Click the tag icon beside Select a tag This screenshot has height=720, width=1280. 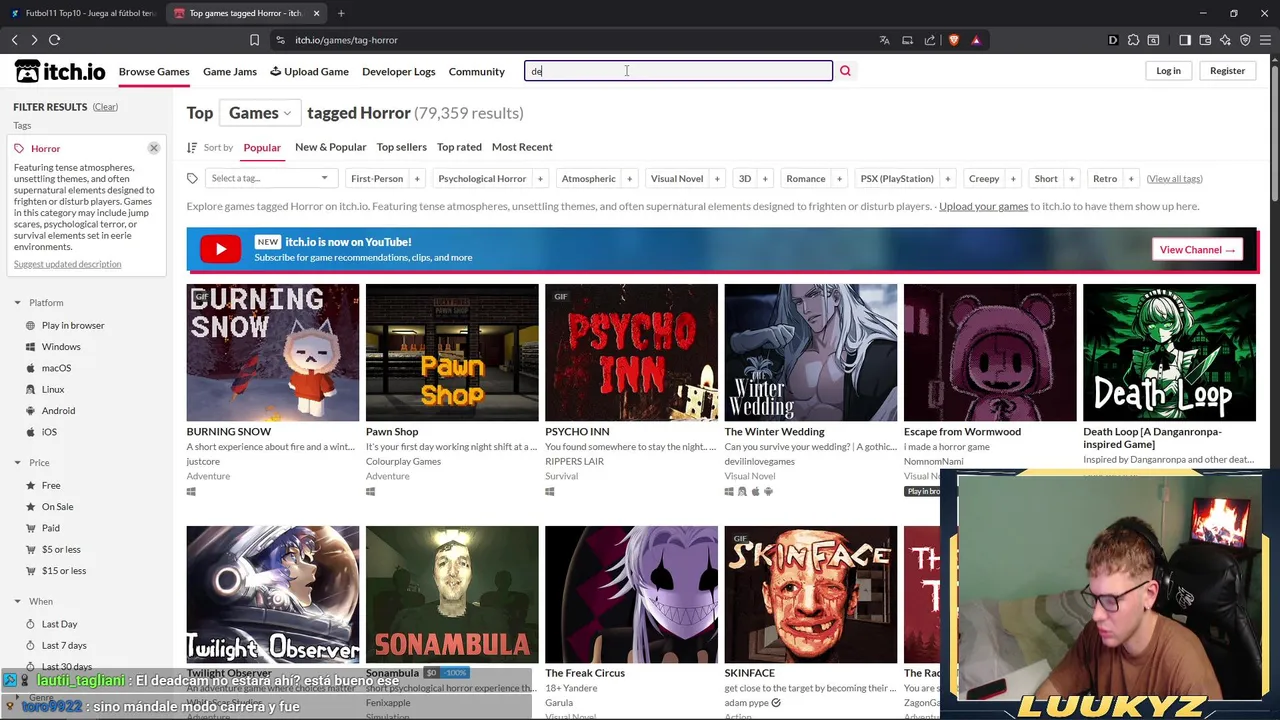coord(192,179)
